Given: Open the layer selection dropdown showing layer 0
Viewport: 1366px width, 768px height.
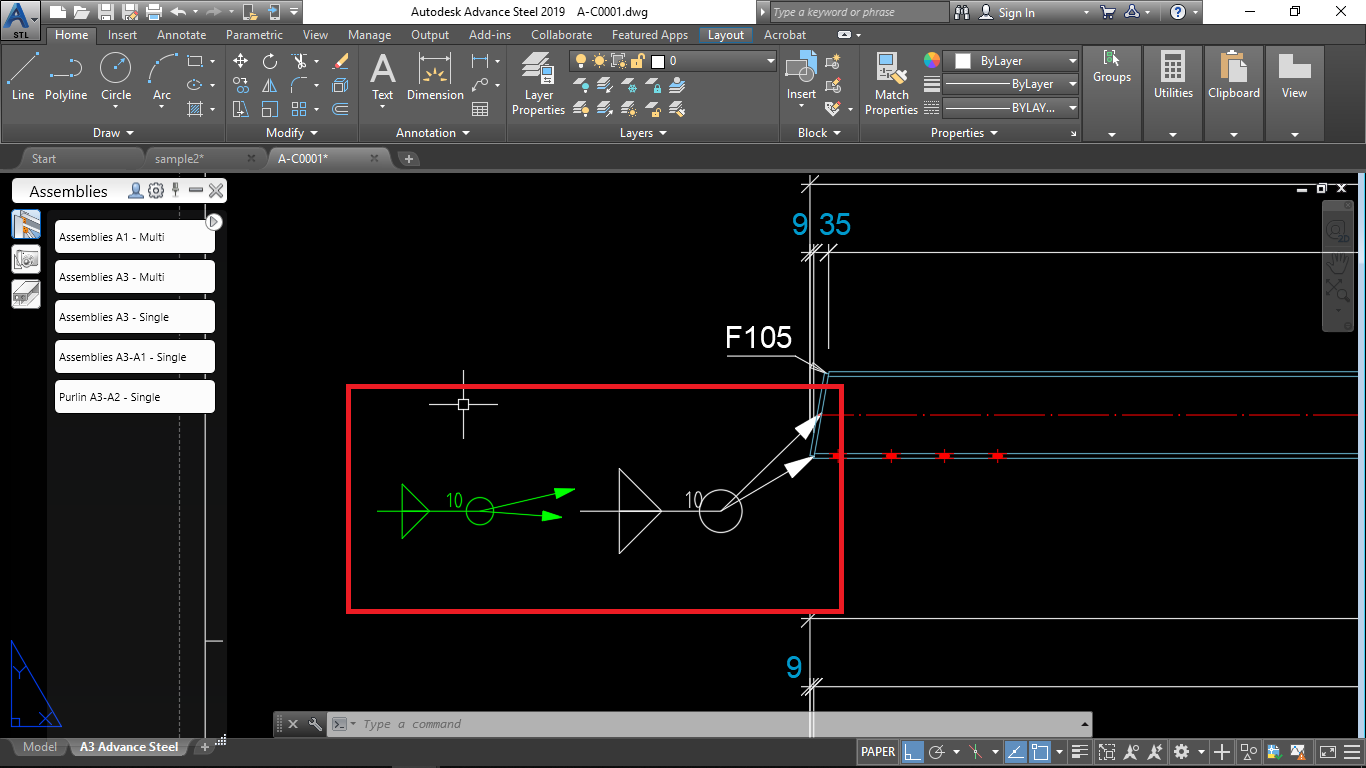Looking at the screenshot, I should [x=769, y=60].
